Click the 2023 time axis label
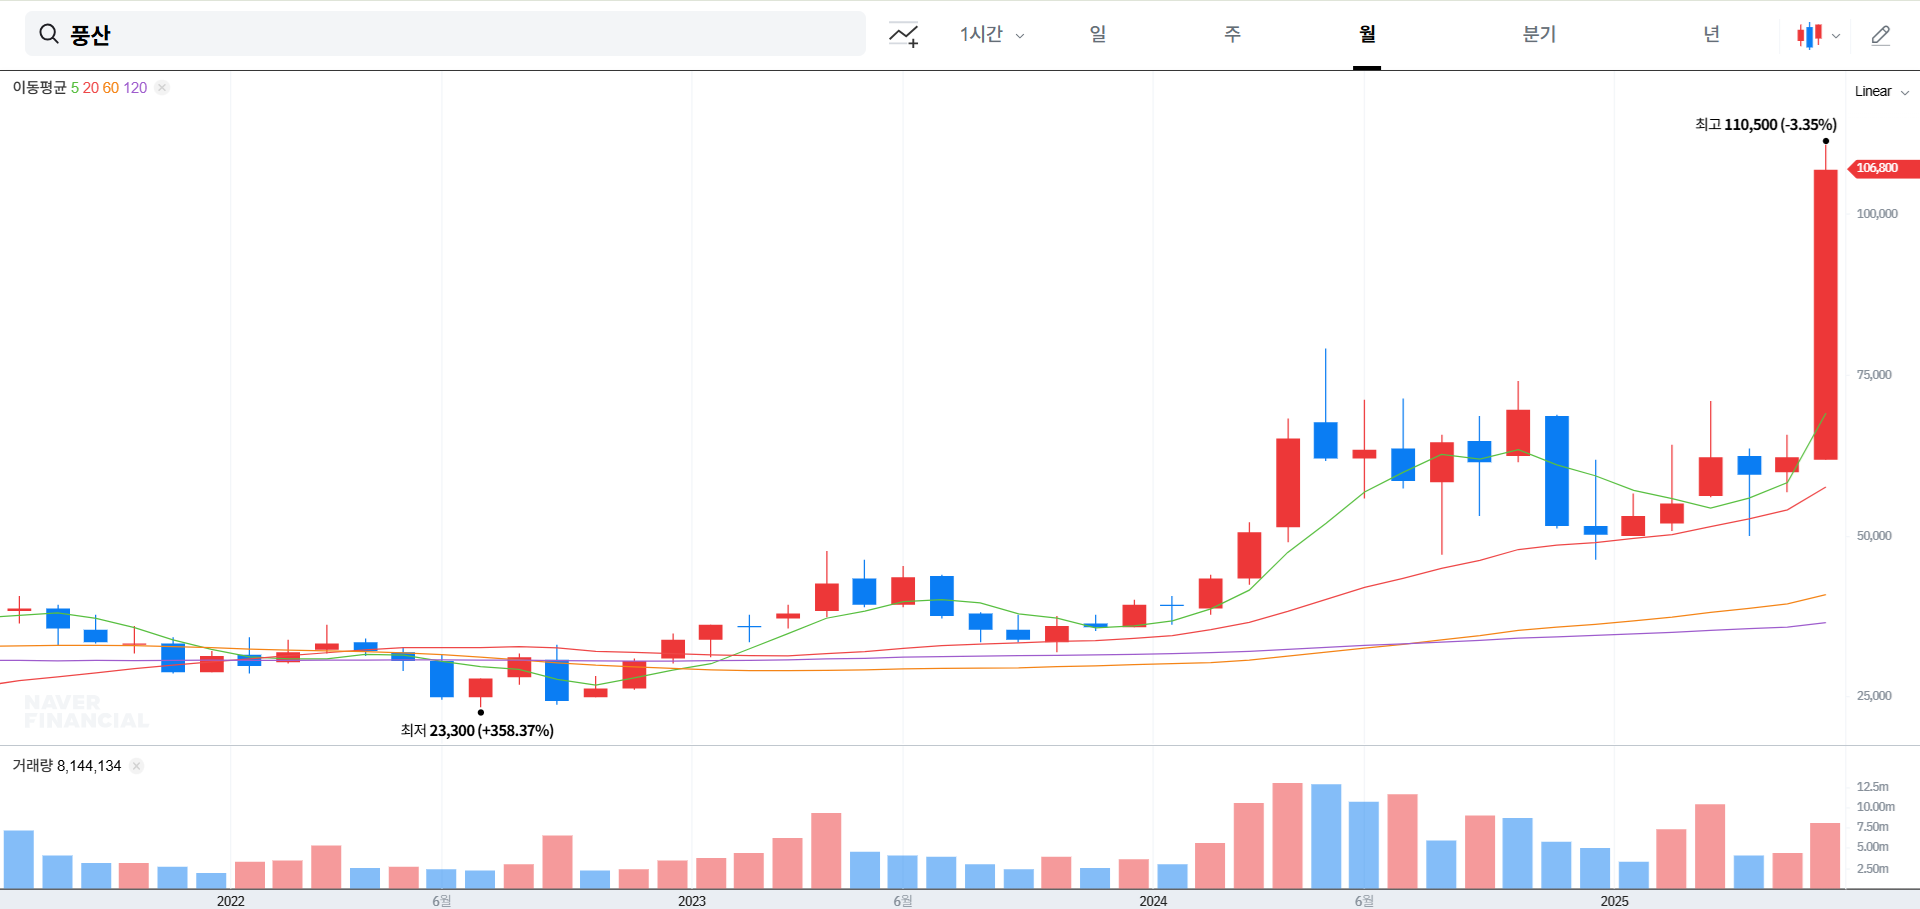 (x=692, y=901)
